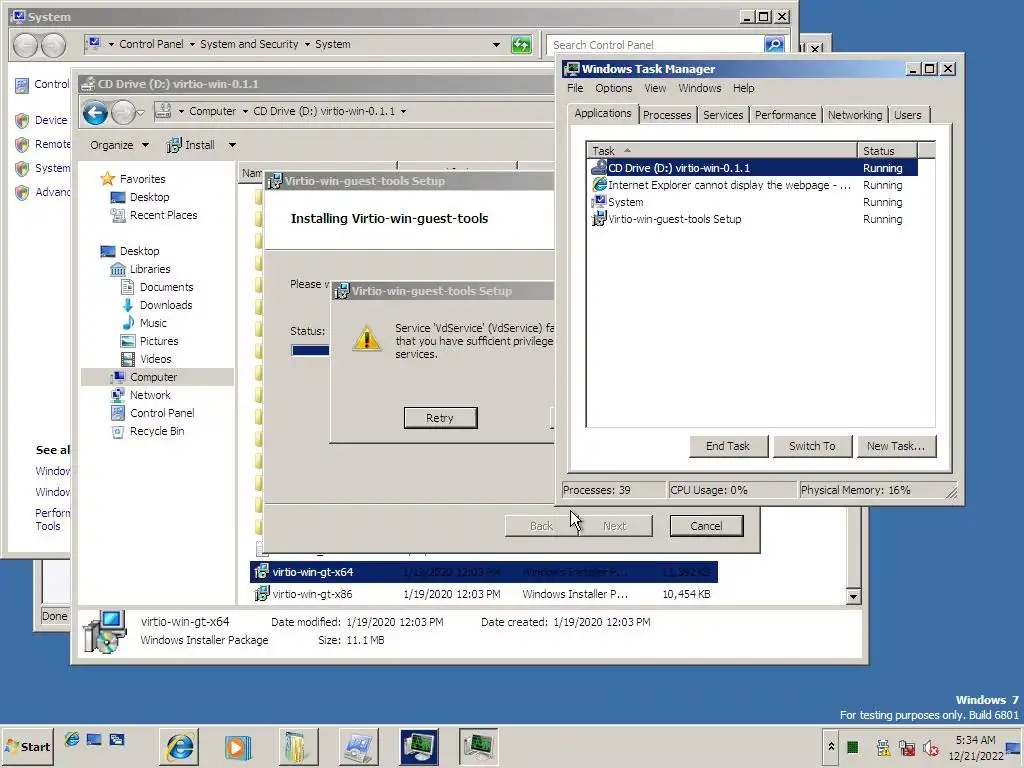Click Retry in the error dialog
The height and width of the screenshot is (768, 1024).
[440, 418]
